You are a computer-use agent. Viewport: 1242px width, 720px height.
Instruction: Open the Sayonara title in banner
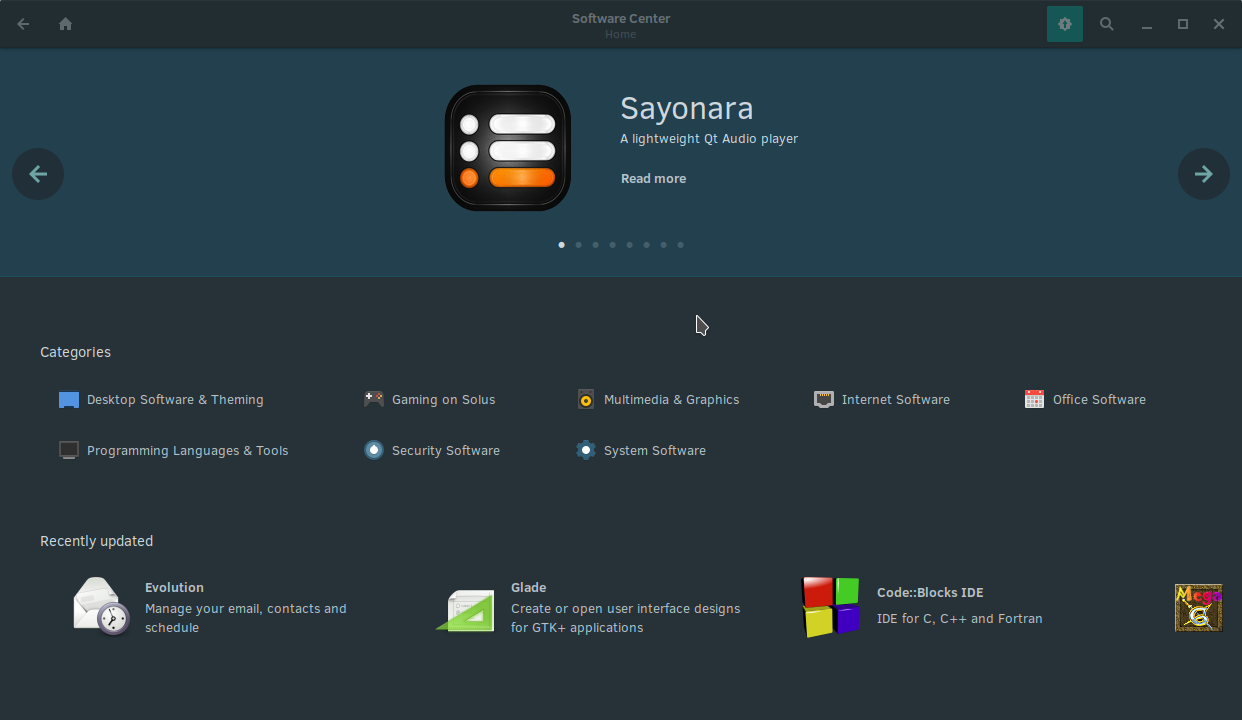687,108
